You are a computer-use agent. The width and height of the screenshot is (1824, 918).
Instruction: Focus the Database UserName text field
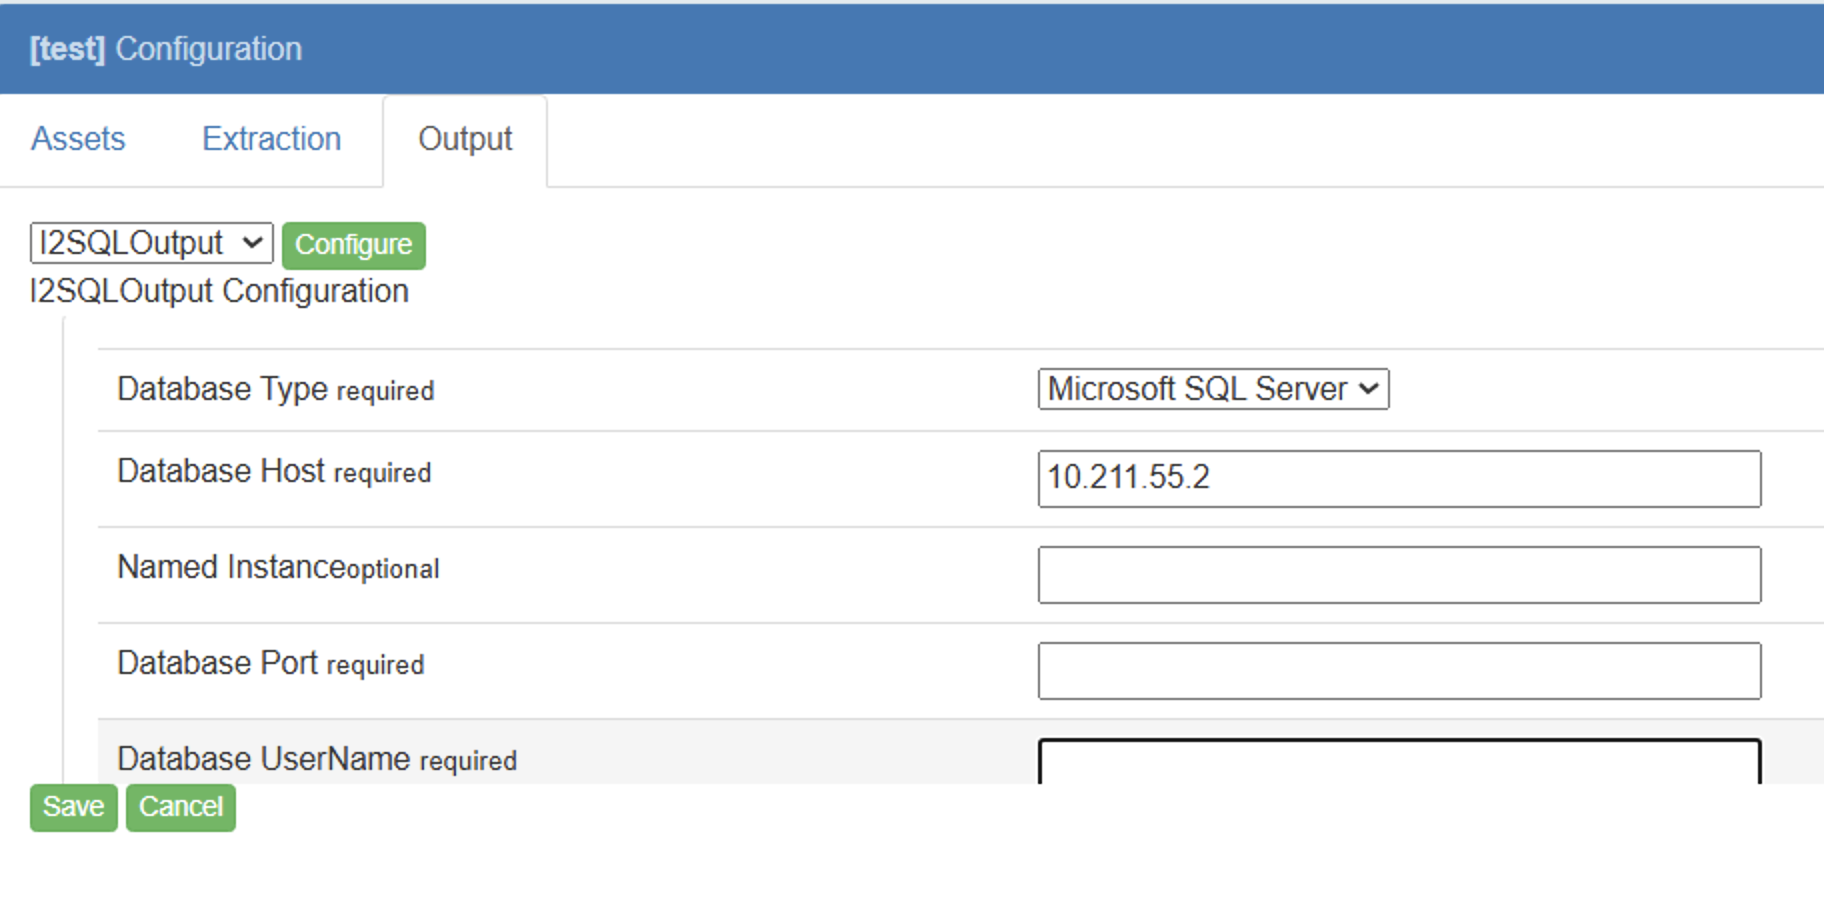[x=1399, y=762]
